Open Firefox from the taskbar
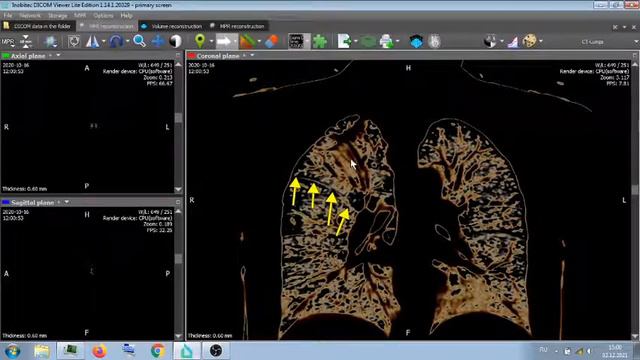 click(x=99, y=351)
